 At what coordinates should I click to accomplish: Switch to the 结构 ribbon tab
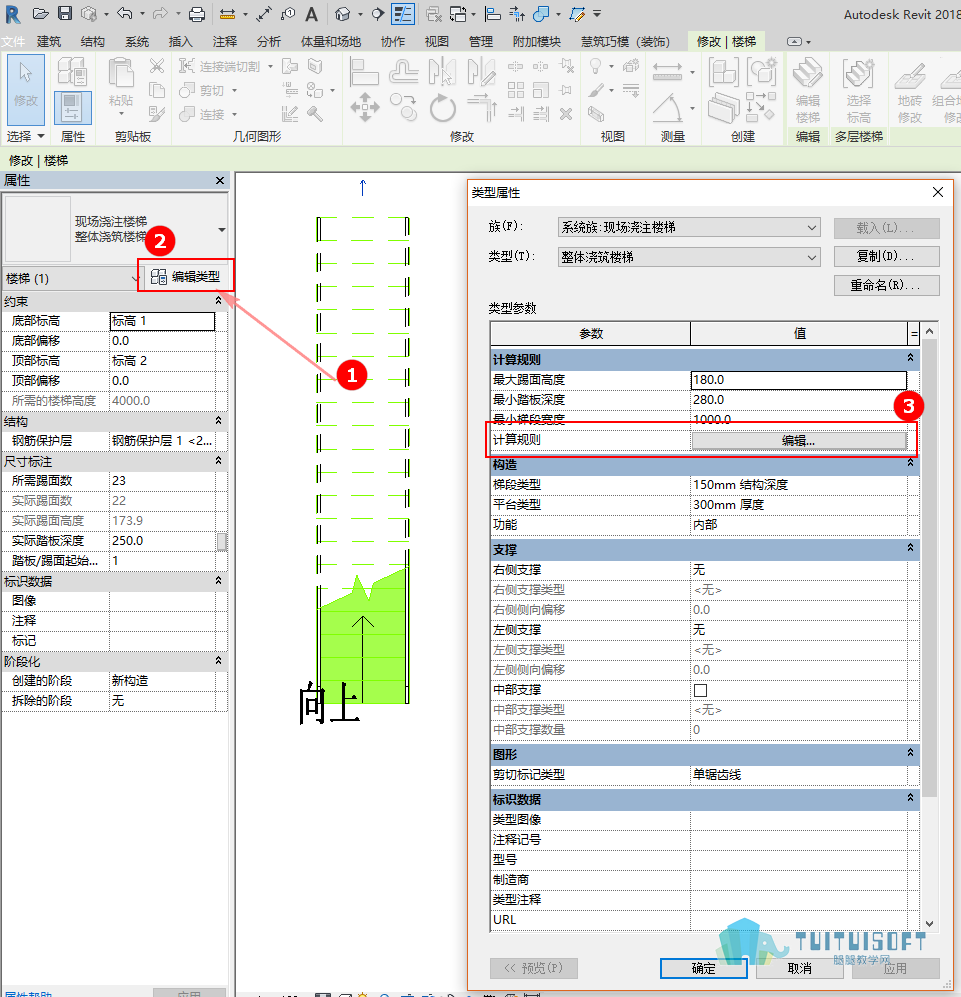point(93,41)
